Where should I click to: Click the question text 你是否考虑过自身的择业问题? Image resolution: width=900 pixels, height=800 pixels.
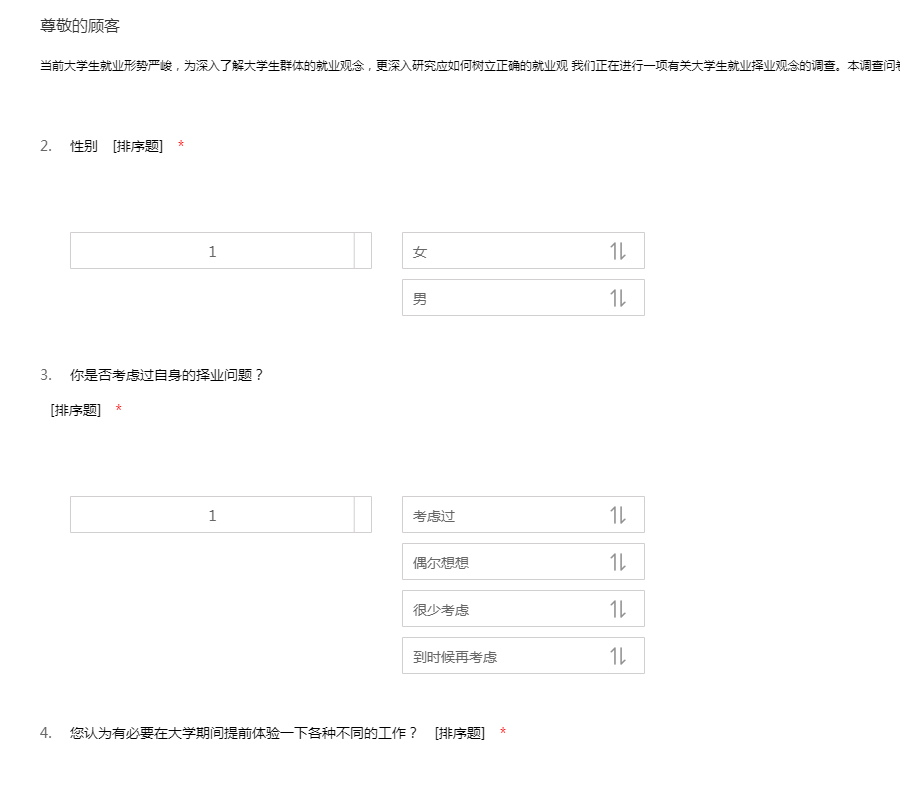point(166,375)
